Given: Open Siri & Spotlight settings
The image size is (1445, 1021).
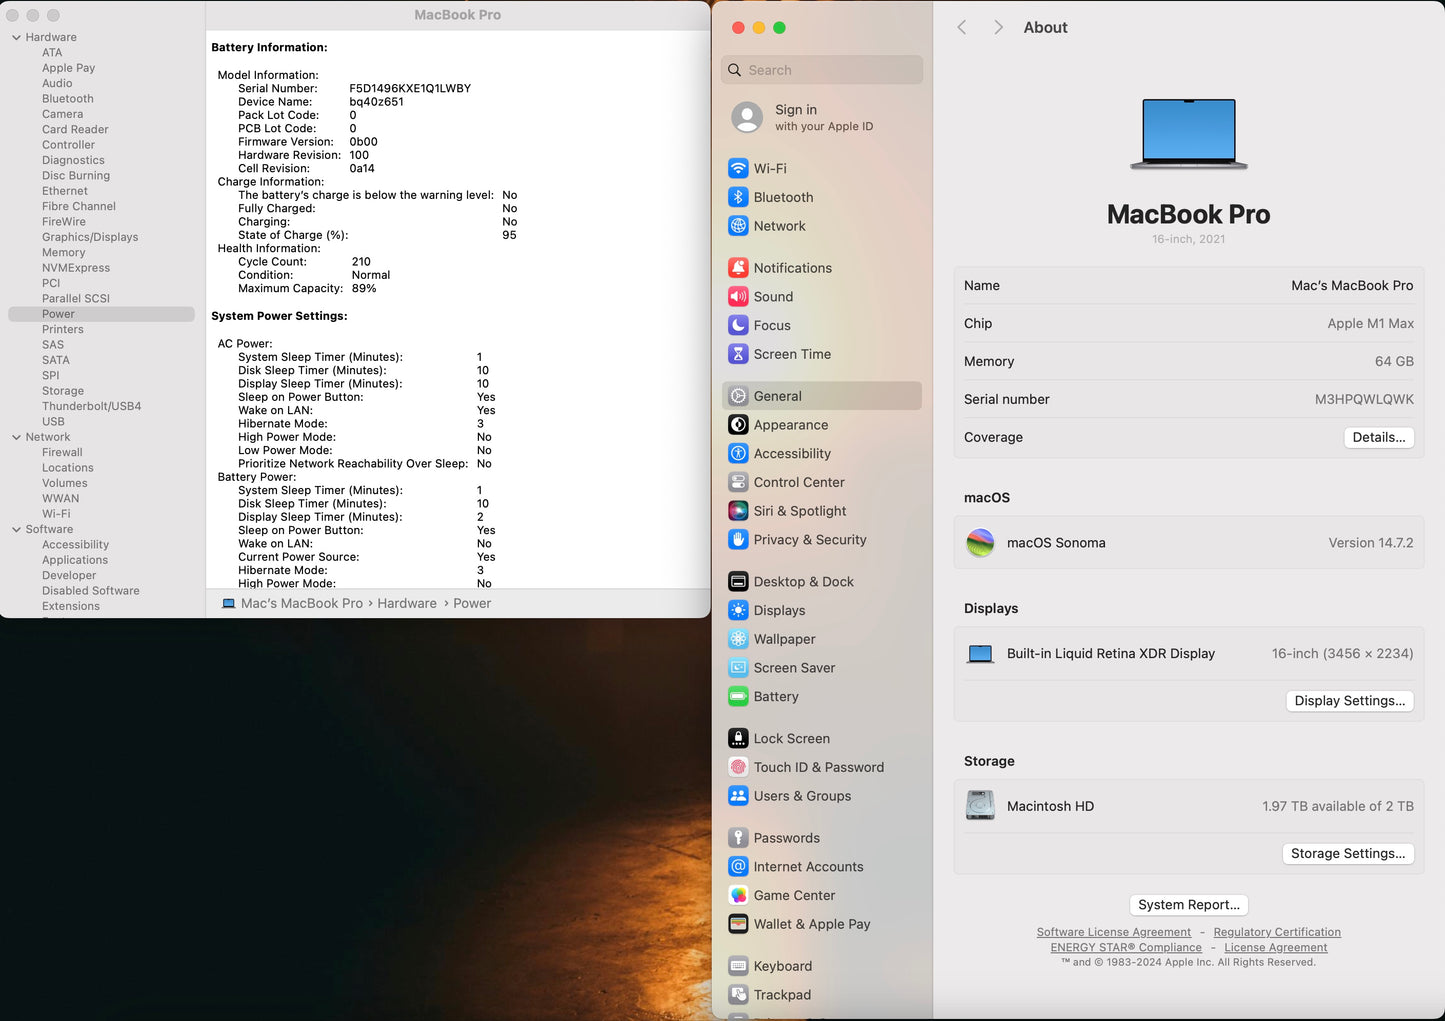Looking at the screenshot, I should click(799, 511).
